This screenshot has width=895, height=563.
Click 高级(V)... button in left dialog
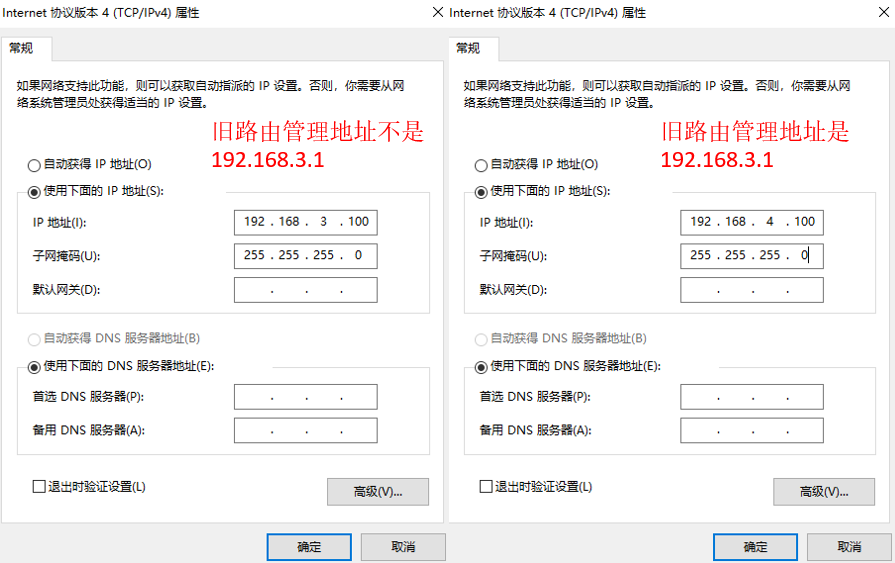coord(377,492)
